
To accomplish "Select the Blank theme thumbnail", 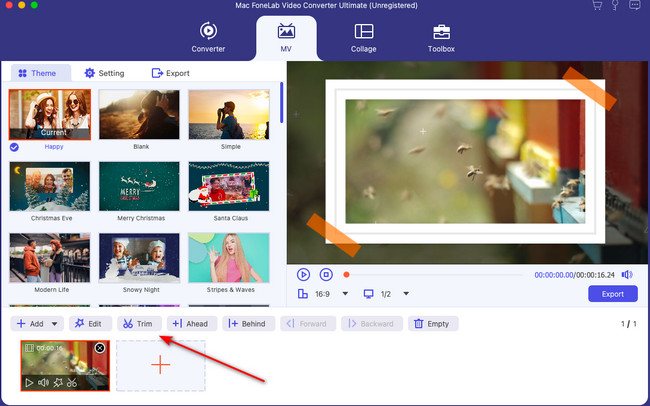I will pos(139,114).
